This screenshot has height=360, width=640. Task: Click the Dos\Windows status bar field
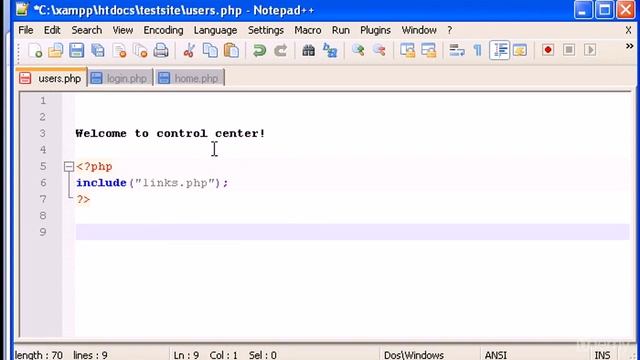pos(413,355)
